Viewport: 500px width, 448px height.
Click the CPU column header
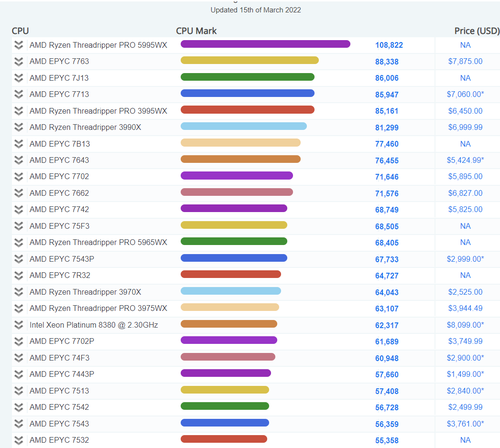(x=20, y=31)
